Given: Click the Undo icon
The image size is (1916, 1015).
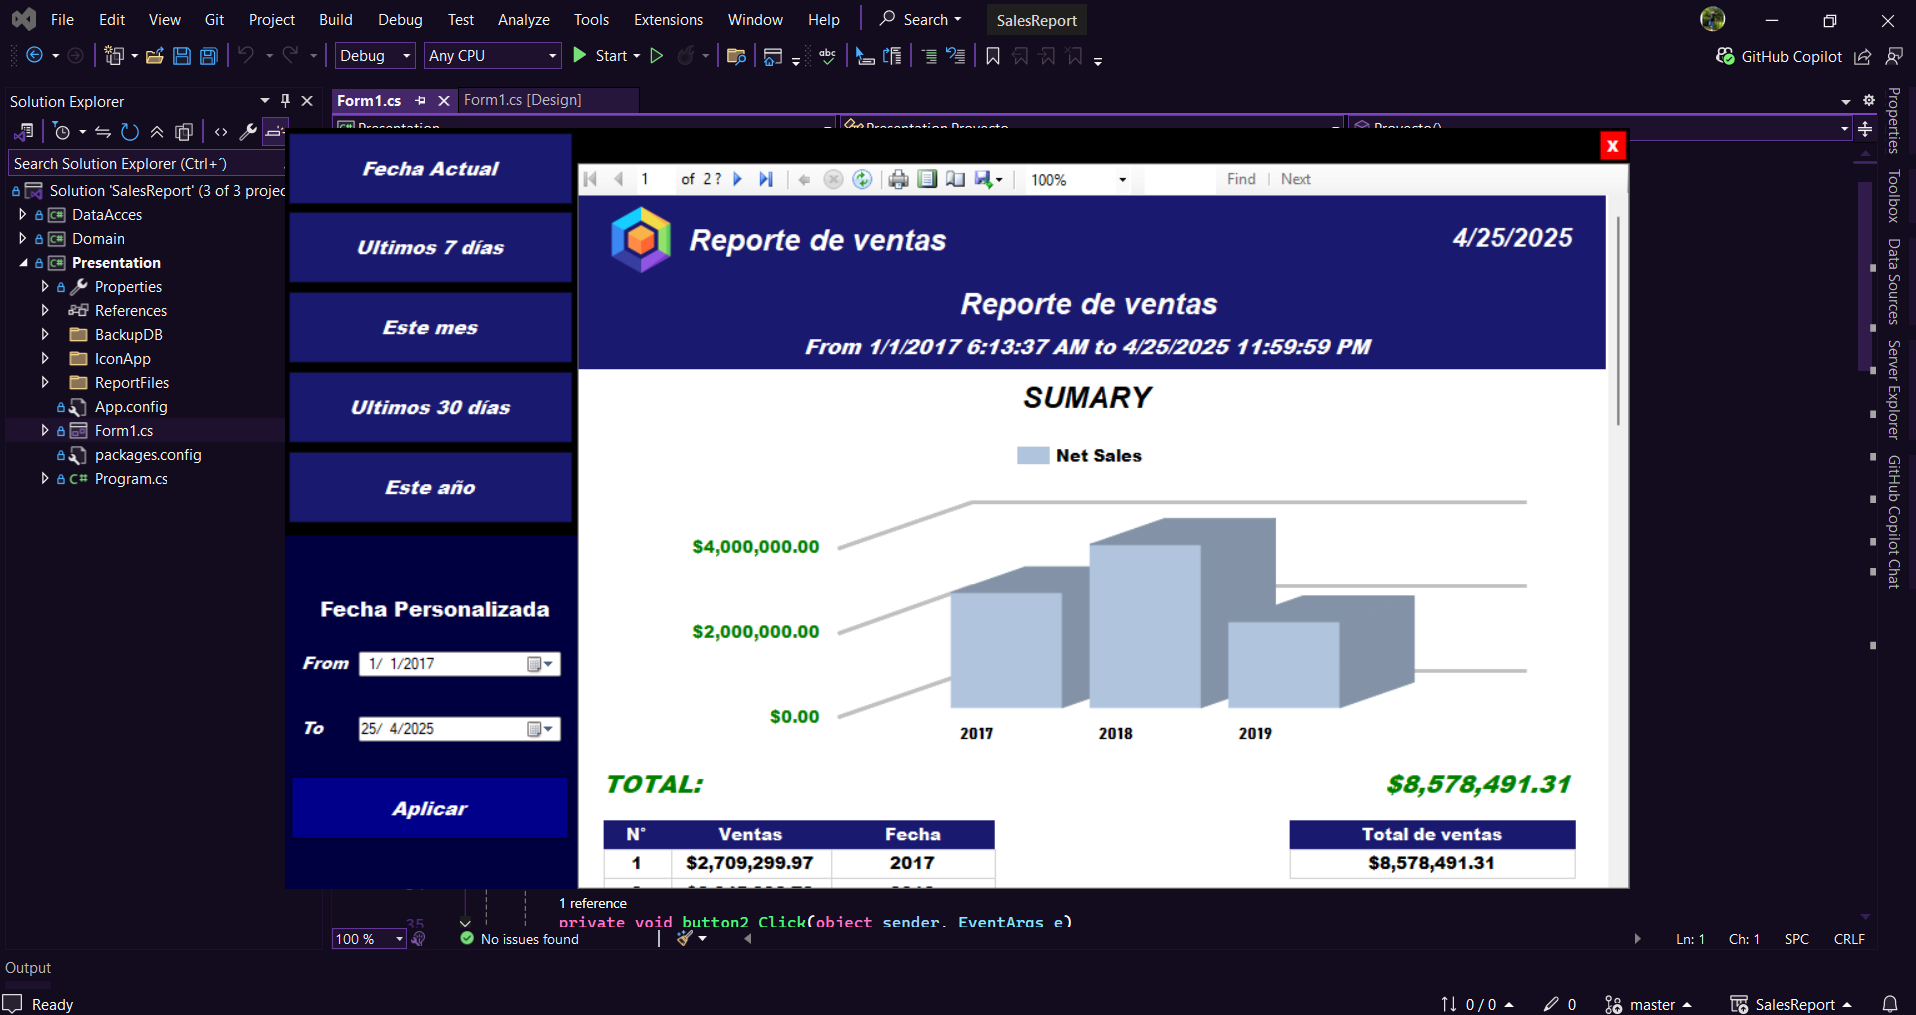Looking at the screenshot, I should pos(245,56).
